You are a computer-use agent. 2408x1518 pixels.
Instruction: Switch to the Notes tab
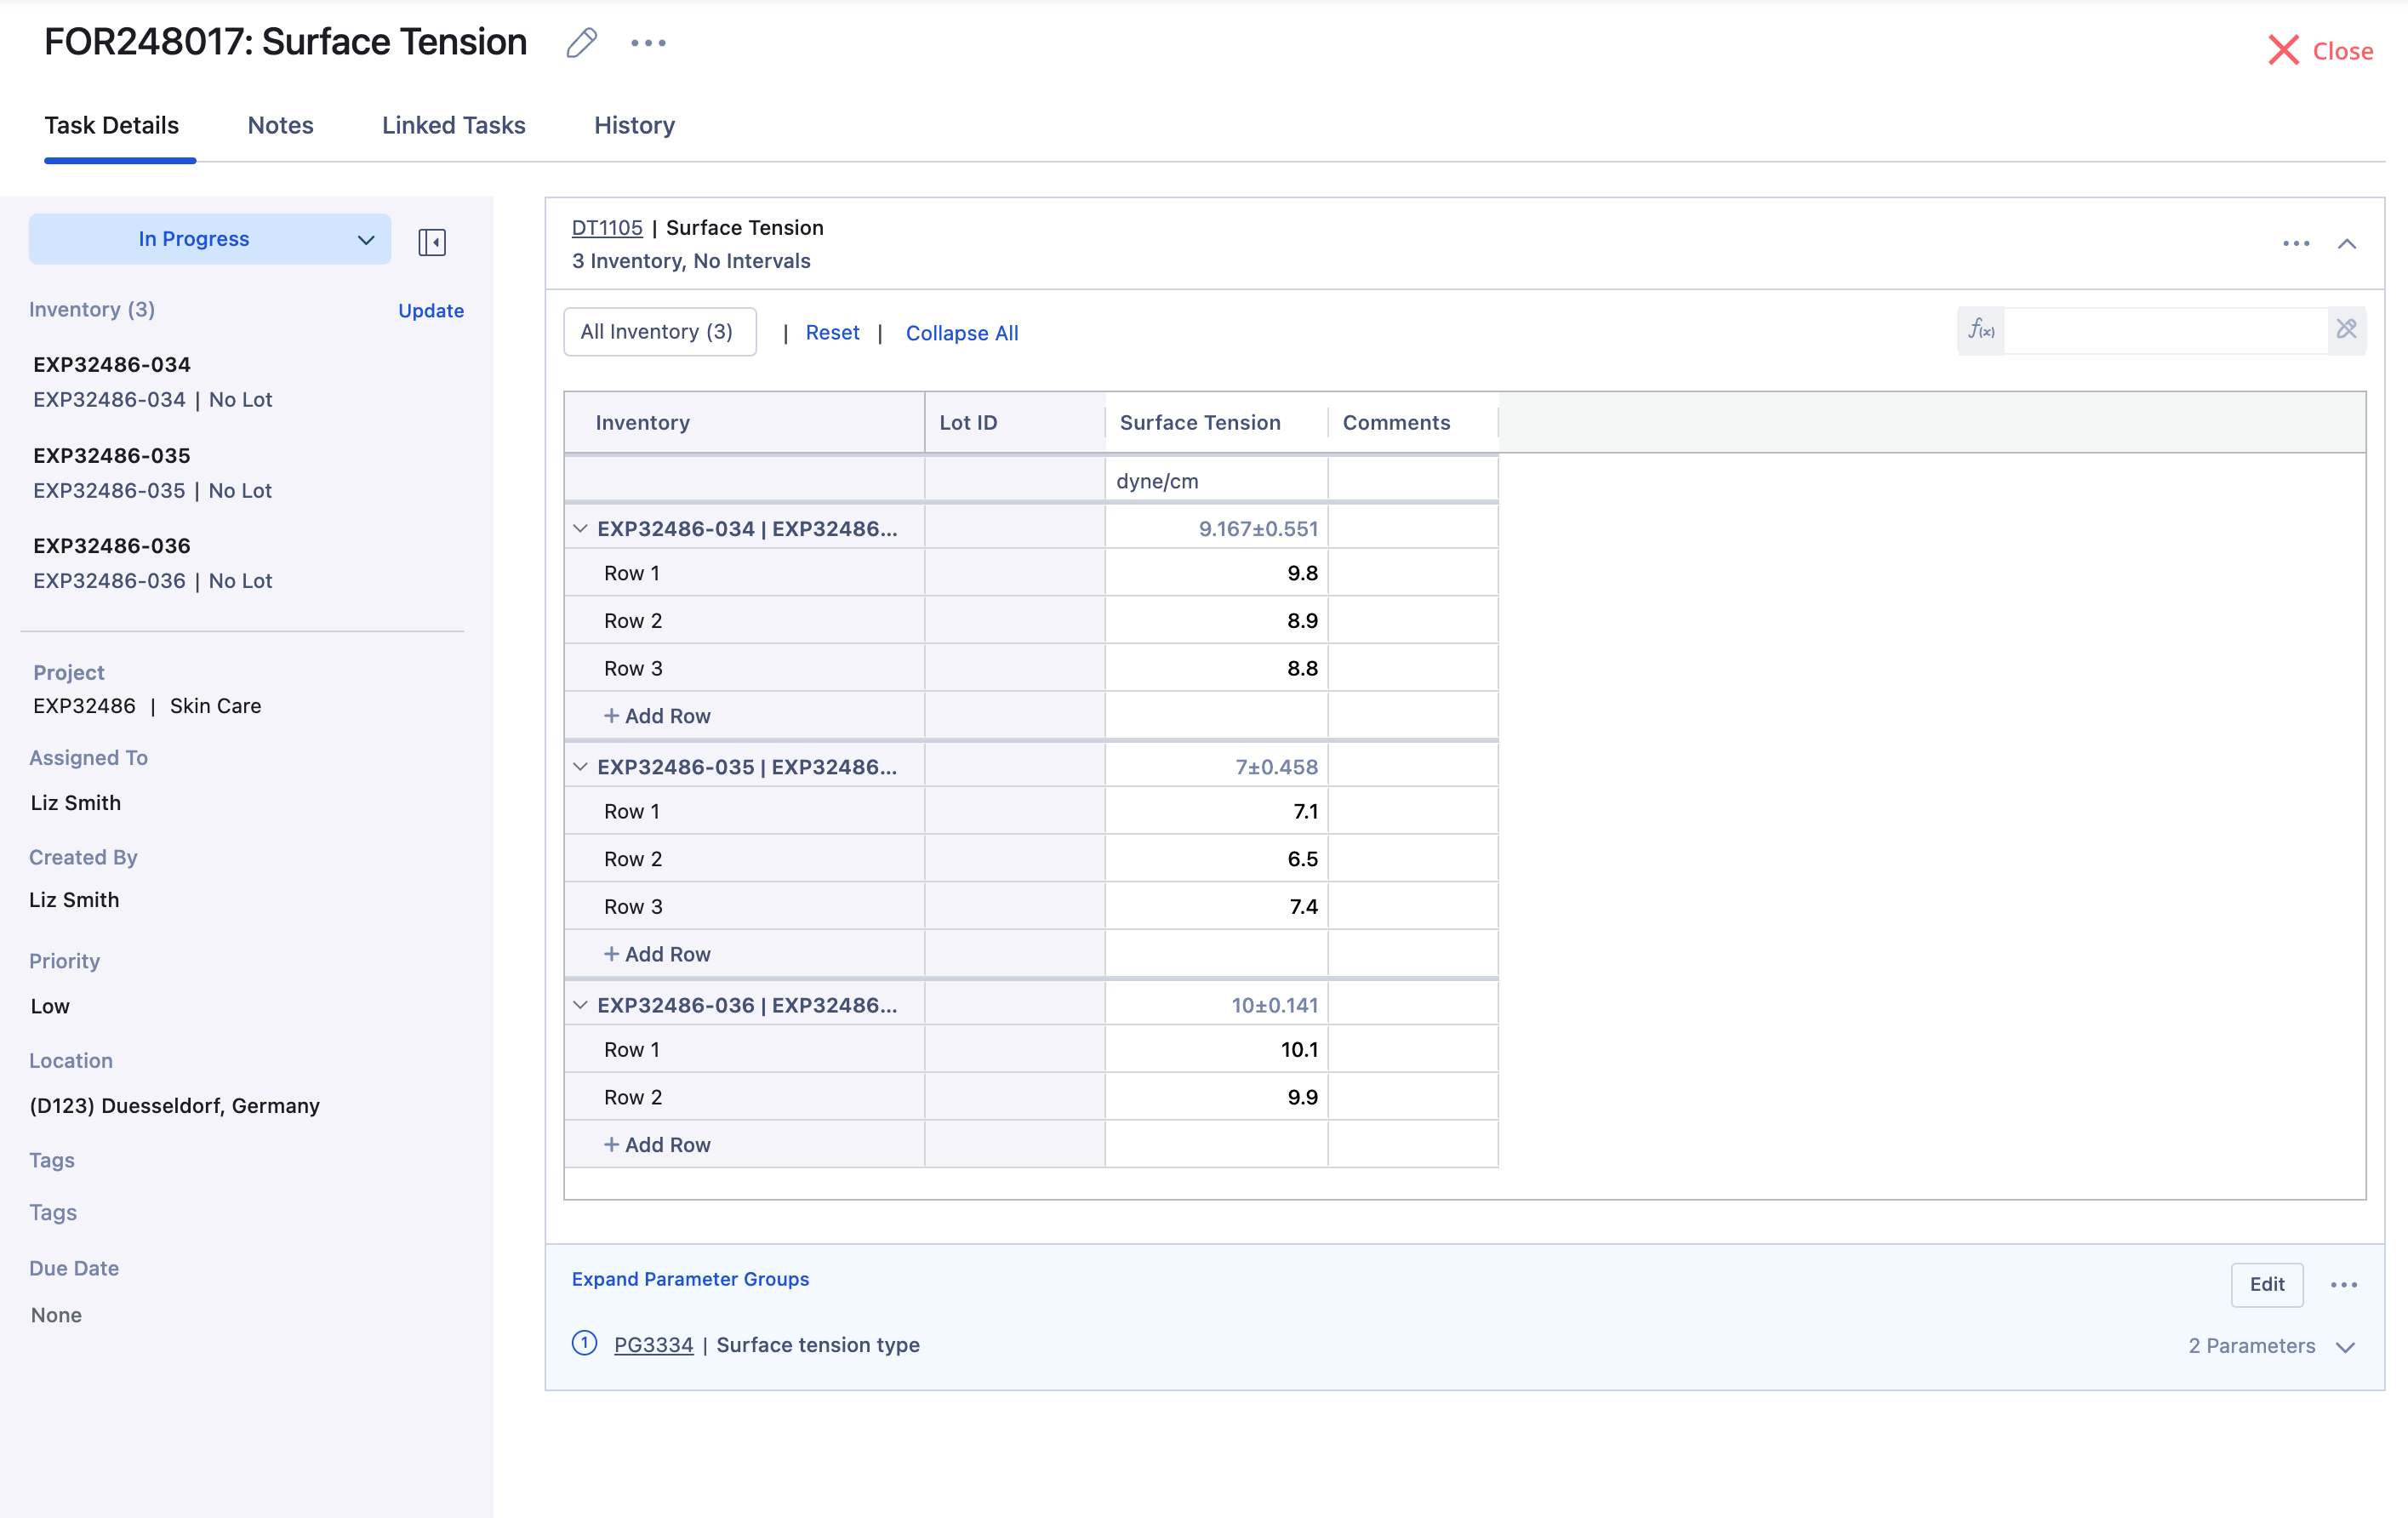(x=280, y=125)
